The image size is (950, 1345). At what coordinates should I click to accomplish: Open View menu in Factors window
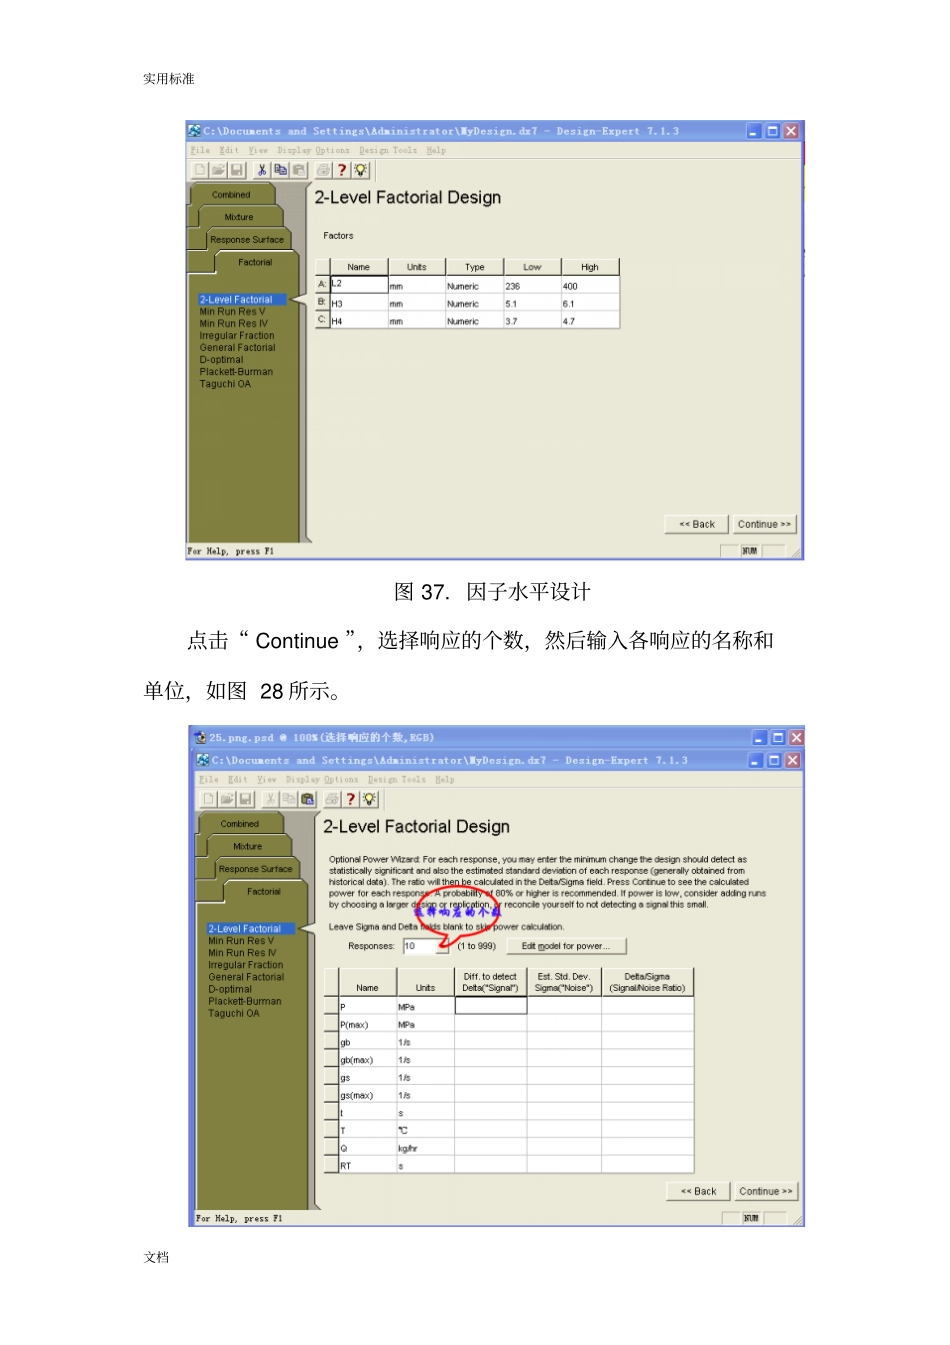point(258,151)
